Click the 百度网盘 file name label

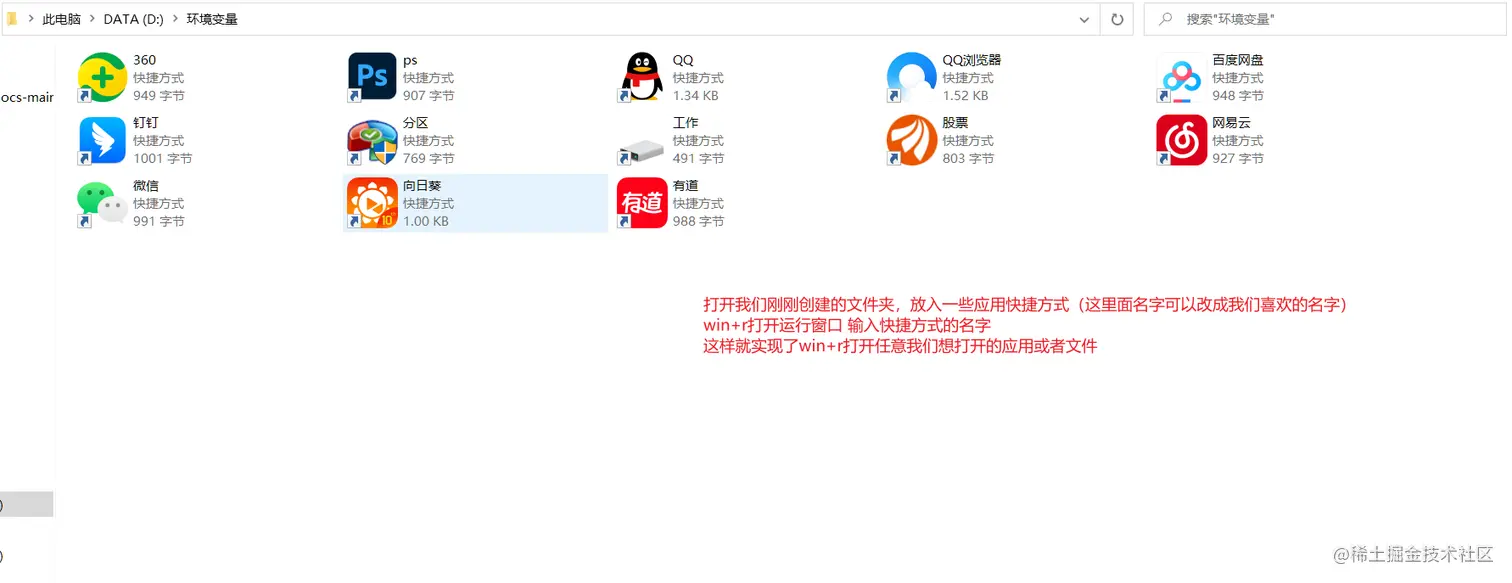1238,60
